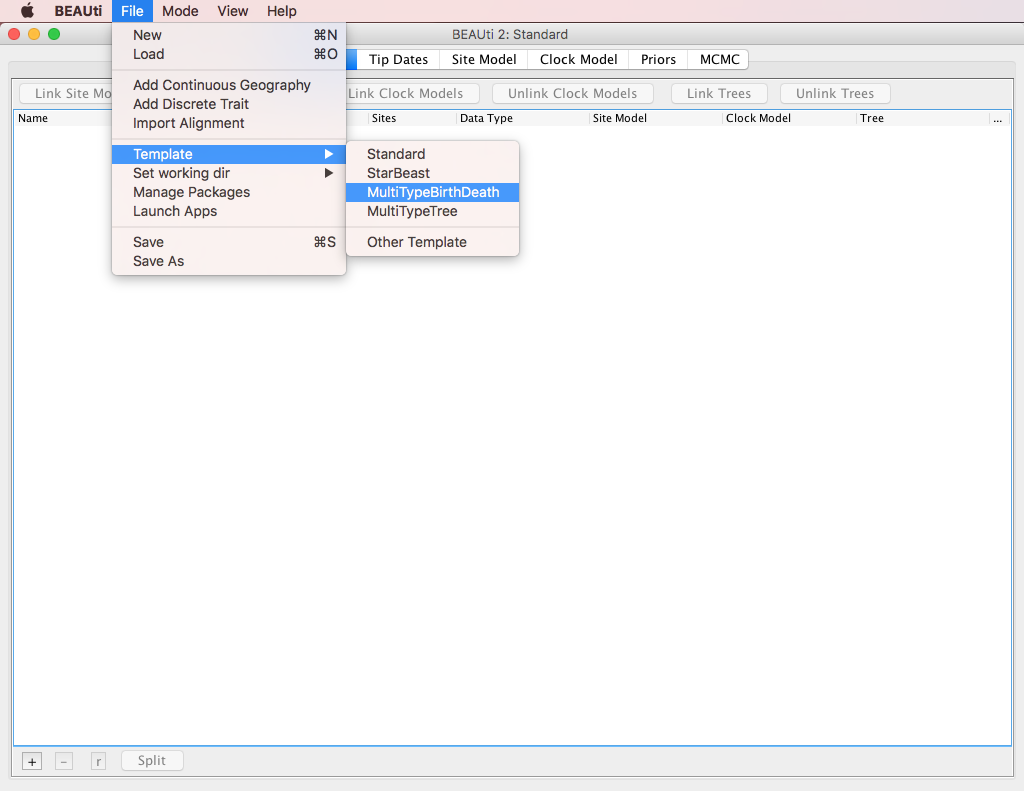Choose Other Template
The width and height of the screenshot is (1024, 791).
pyautogui.click(x=432, y=242)
